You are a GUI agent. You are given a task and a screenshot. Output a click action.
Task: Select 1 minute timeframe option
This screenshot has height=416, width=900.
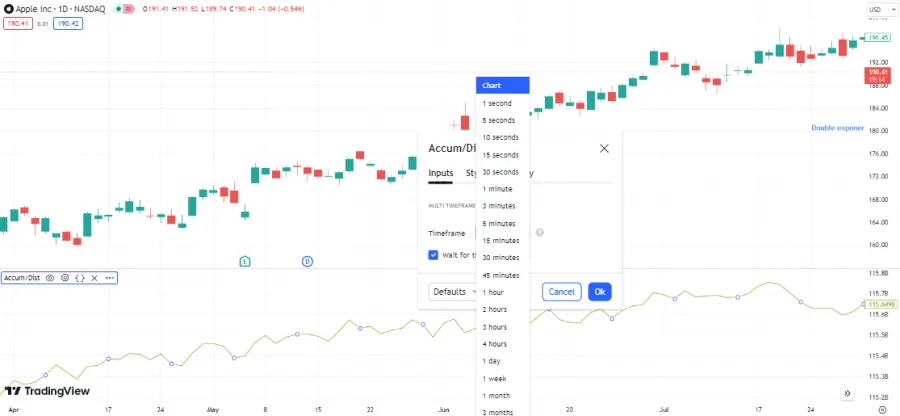[503, 189]
